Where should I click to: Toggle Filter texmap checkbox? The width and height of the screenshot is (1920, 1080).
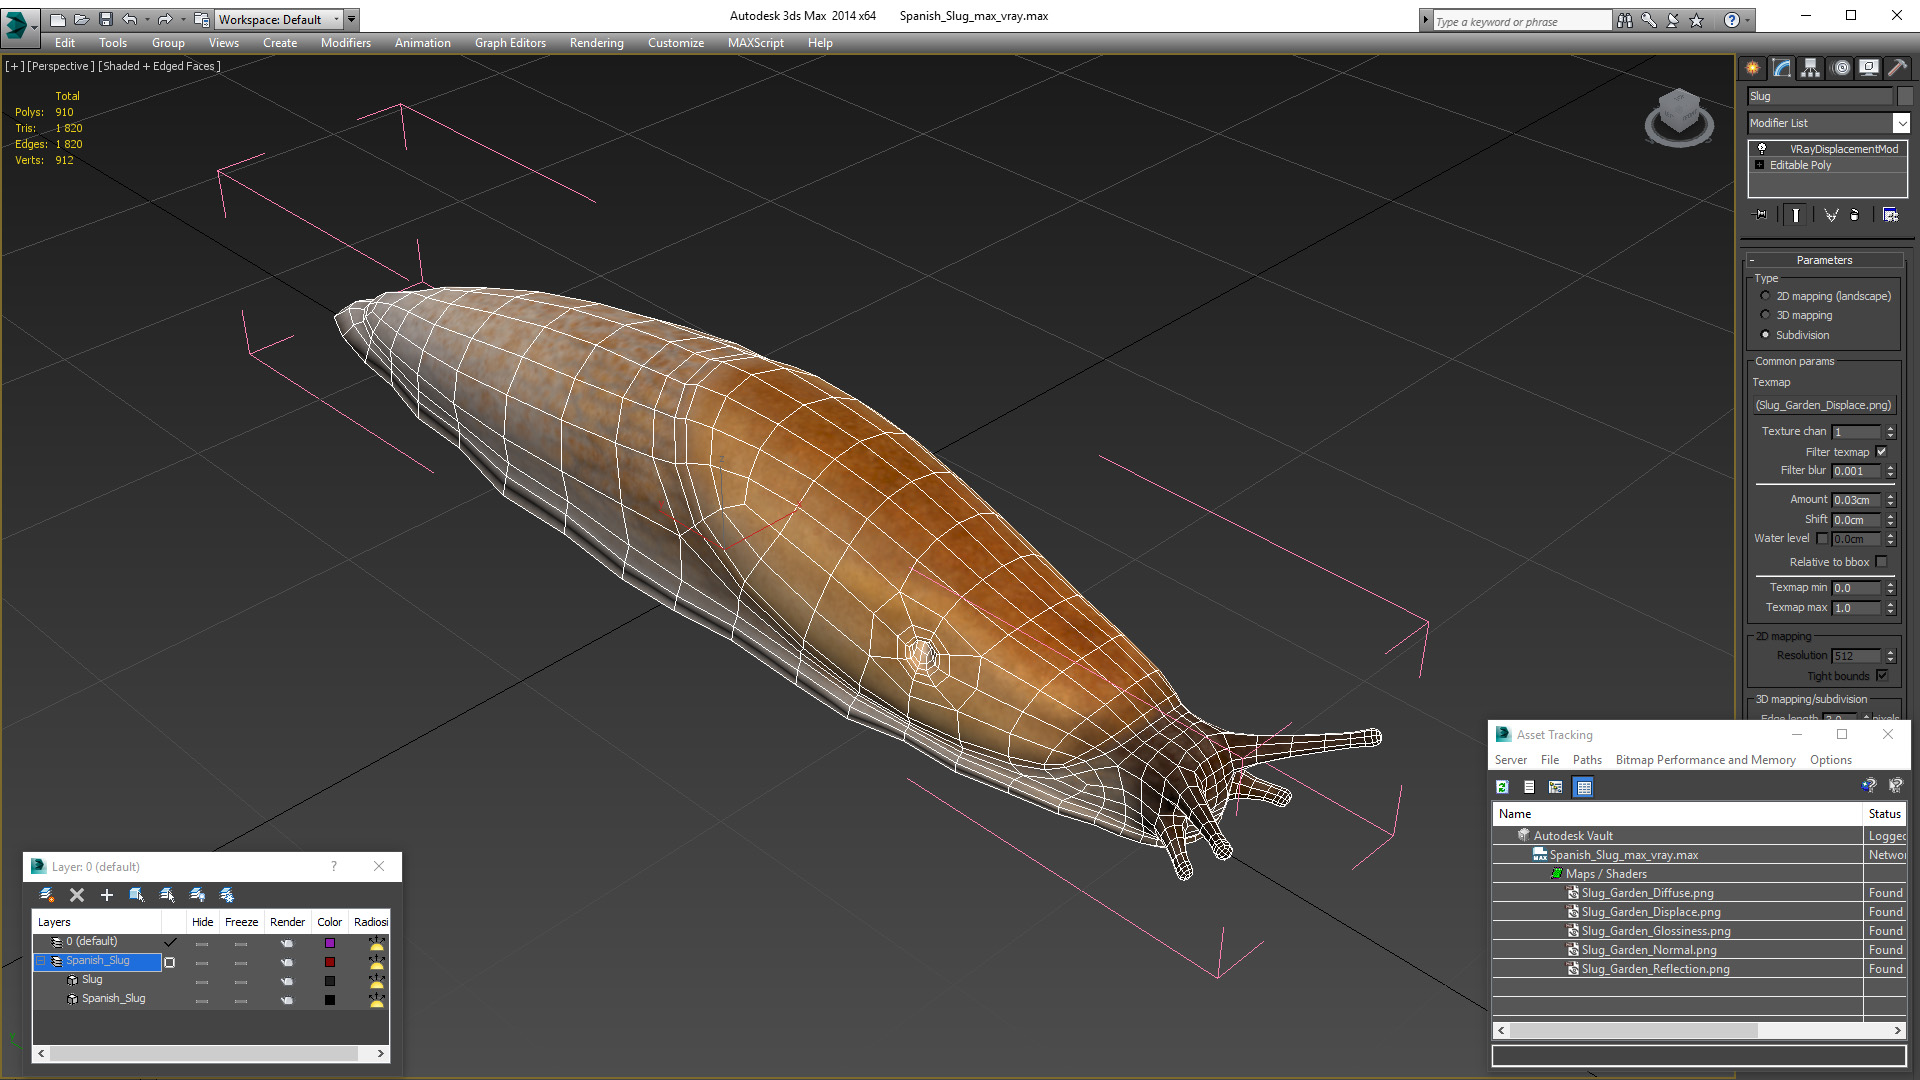click(1882, 452)
